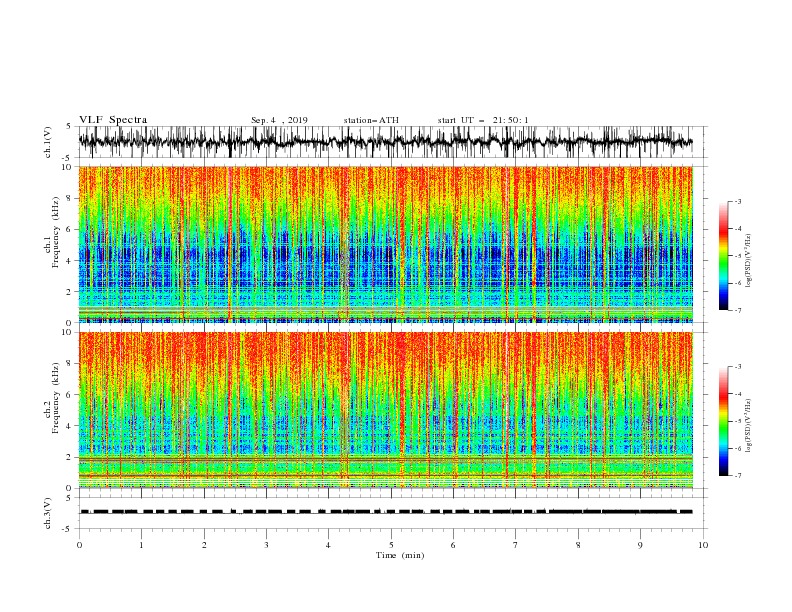Screen dimensions: 792x612
Task: Click the time axis tick label "8"
Action: coord(578,545)
